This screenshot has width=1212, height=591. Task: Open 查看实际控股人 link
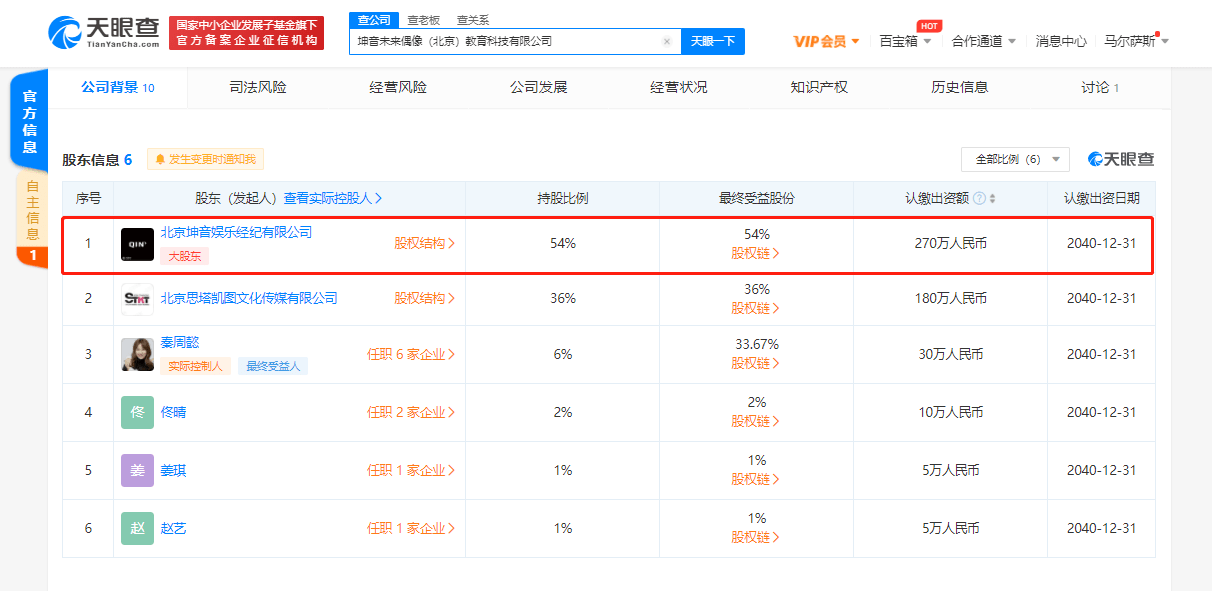pyautogui.click(x=332, y=199)
